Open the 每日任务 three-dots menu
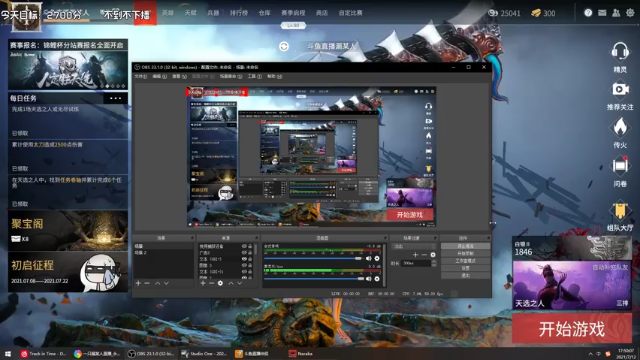 coord(115,98)
